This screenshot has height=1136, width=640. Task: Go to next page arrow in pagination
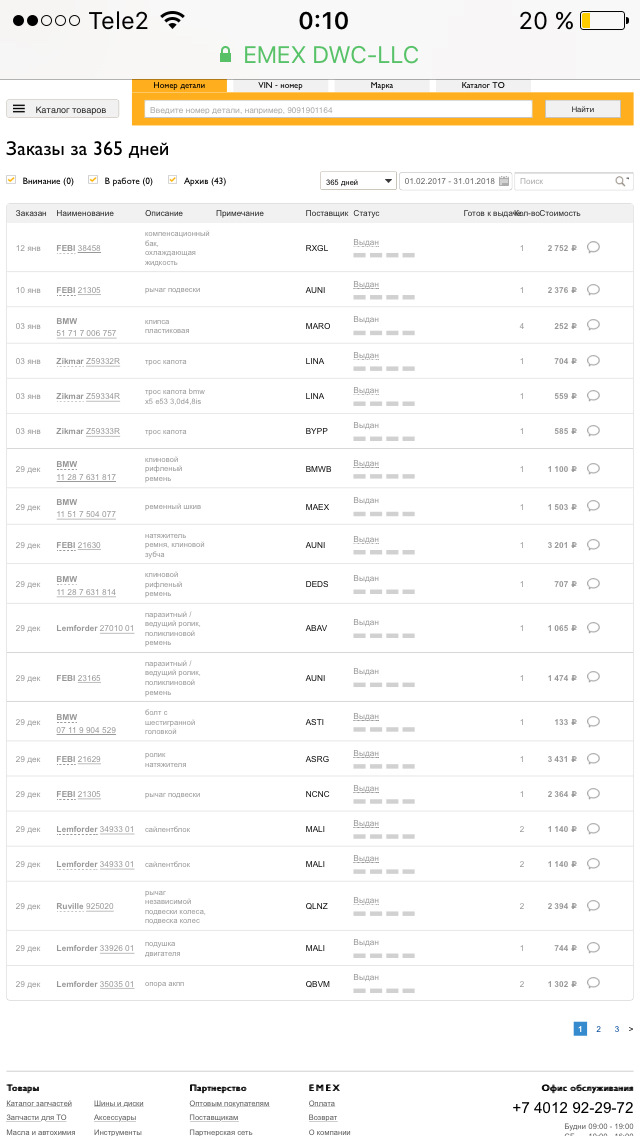[630, 1028]
